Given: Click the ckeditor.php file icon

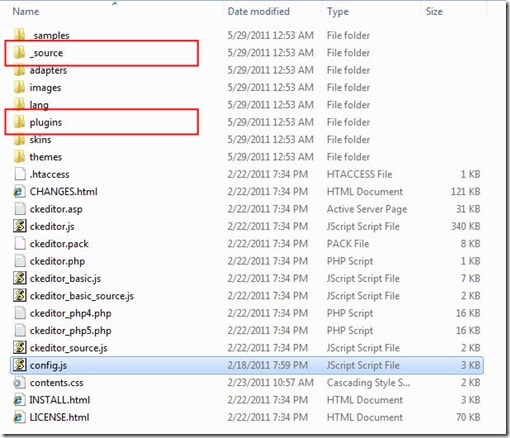Looking at the screenshot, I should point(20,261).
